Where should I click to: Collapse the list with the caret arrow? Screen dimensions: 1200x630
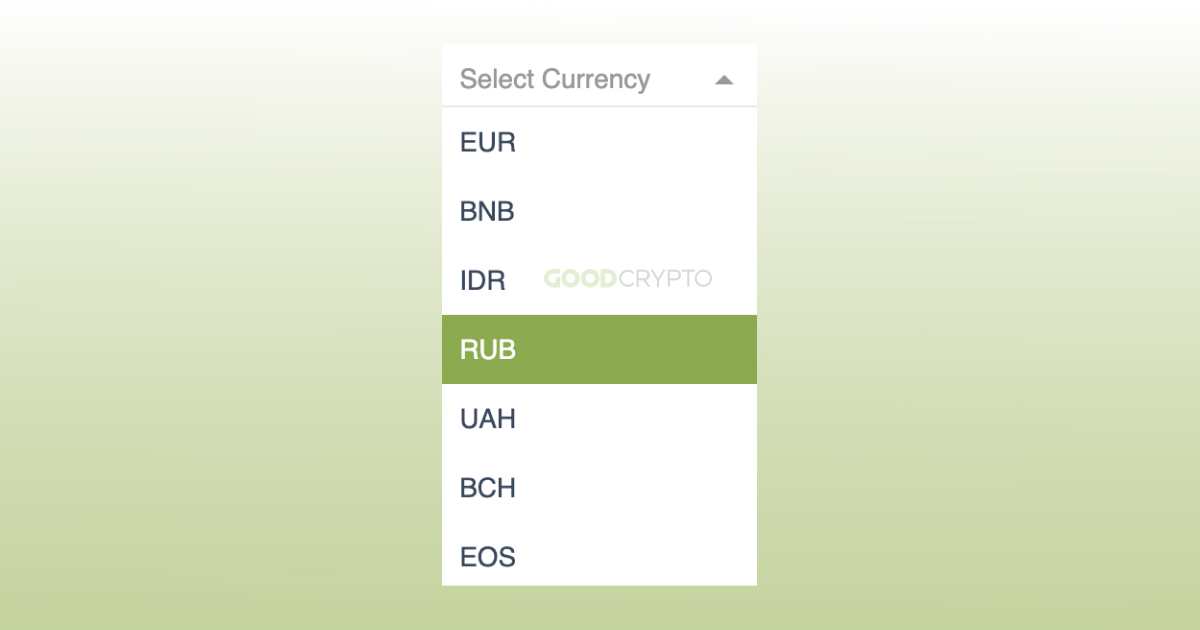(x=725, y=80)
